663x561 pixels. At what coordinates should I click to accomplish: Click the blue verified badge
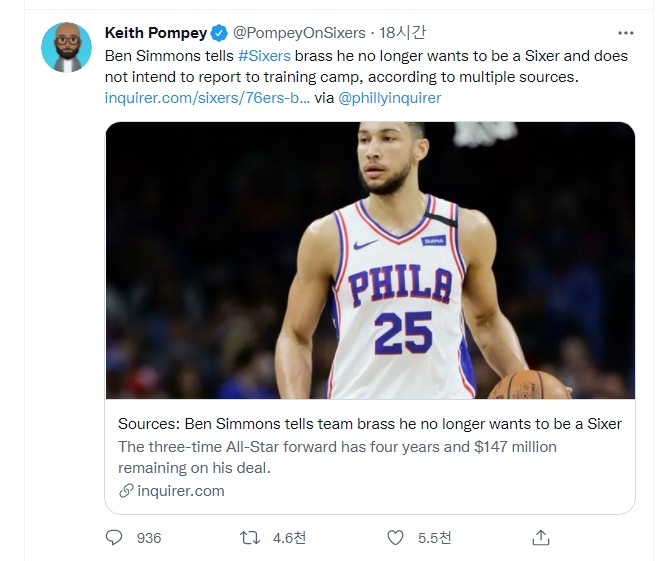pyautogui.click(x=219, y=33)
